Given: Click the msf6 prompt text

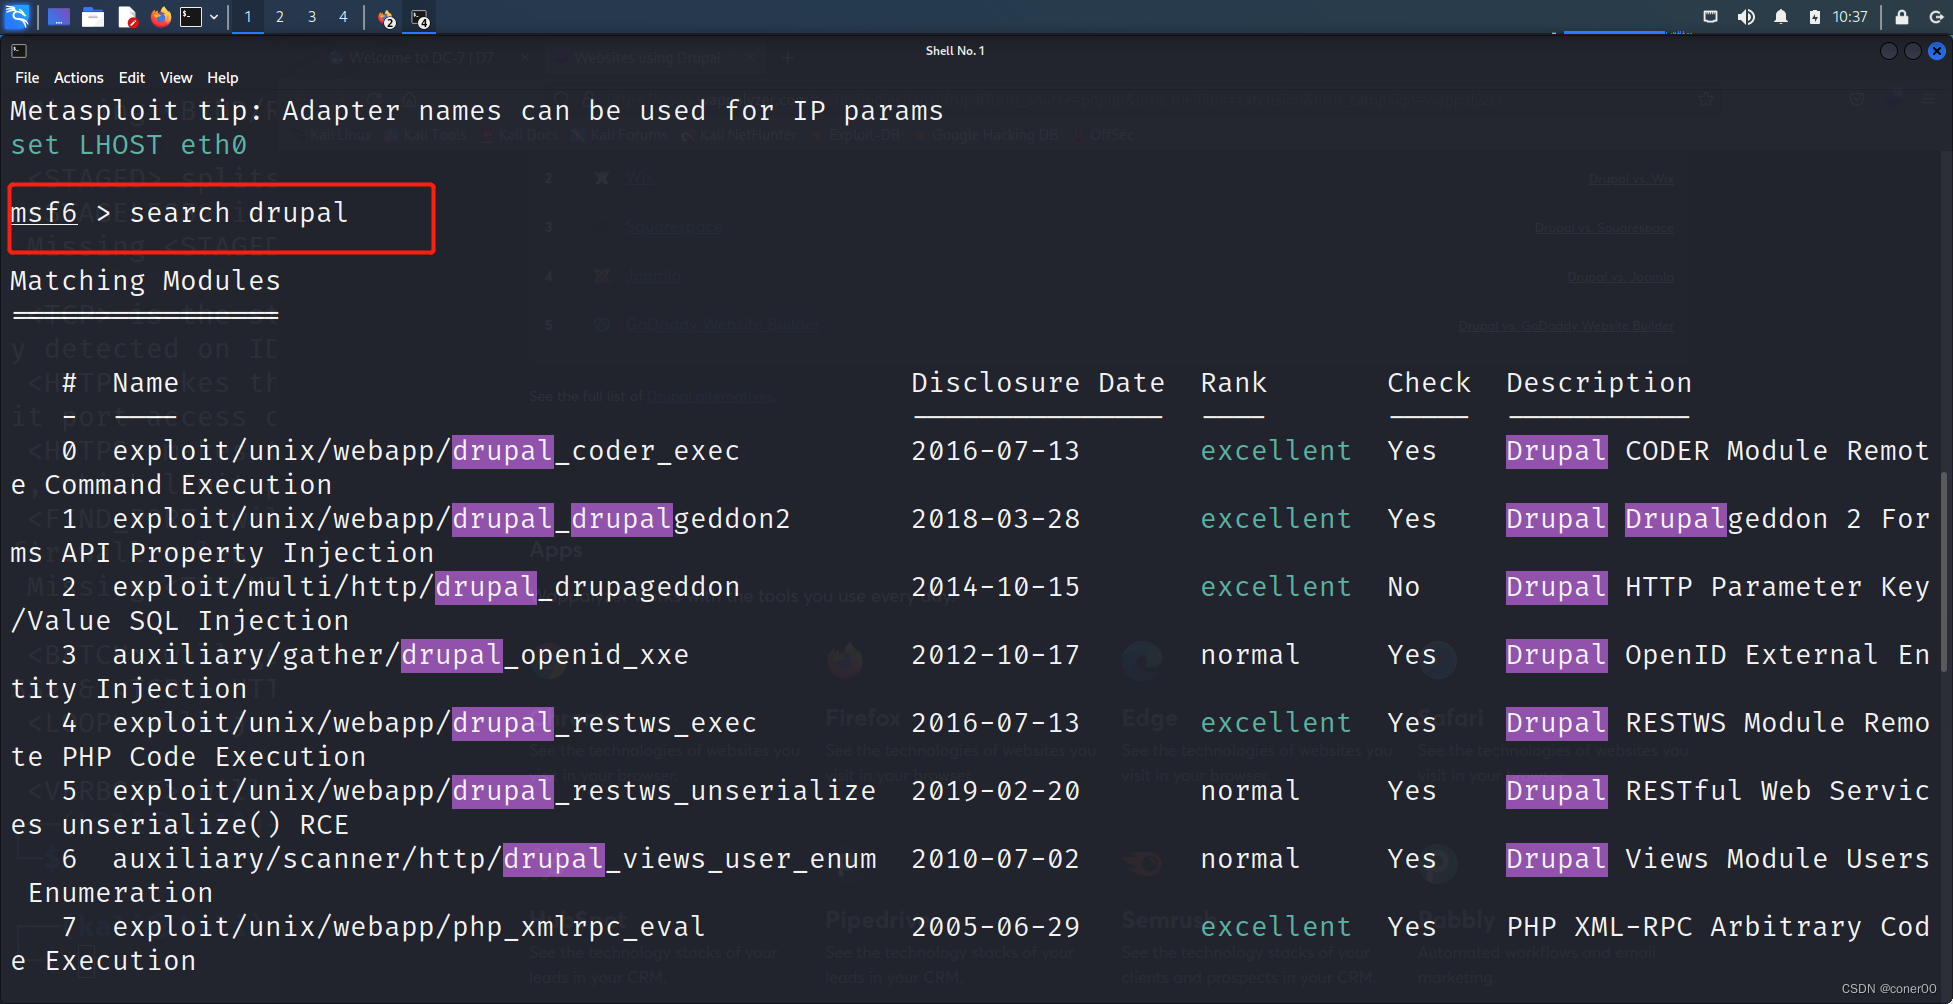Looking at the screenshot, I should click(44, 213).
